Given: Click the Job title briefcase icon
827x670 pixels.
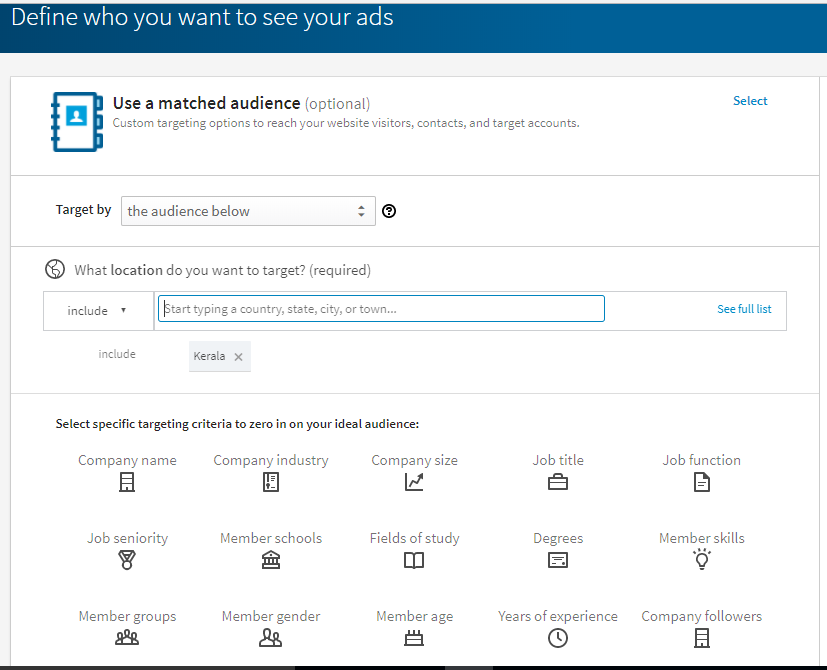Looking at the screenshot, I should (x=558, y=482).
